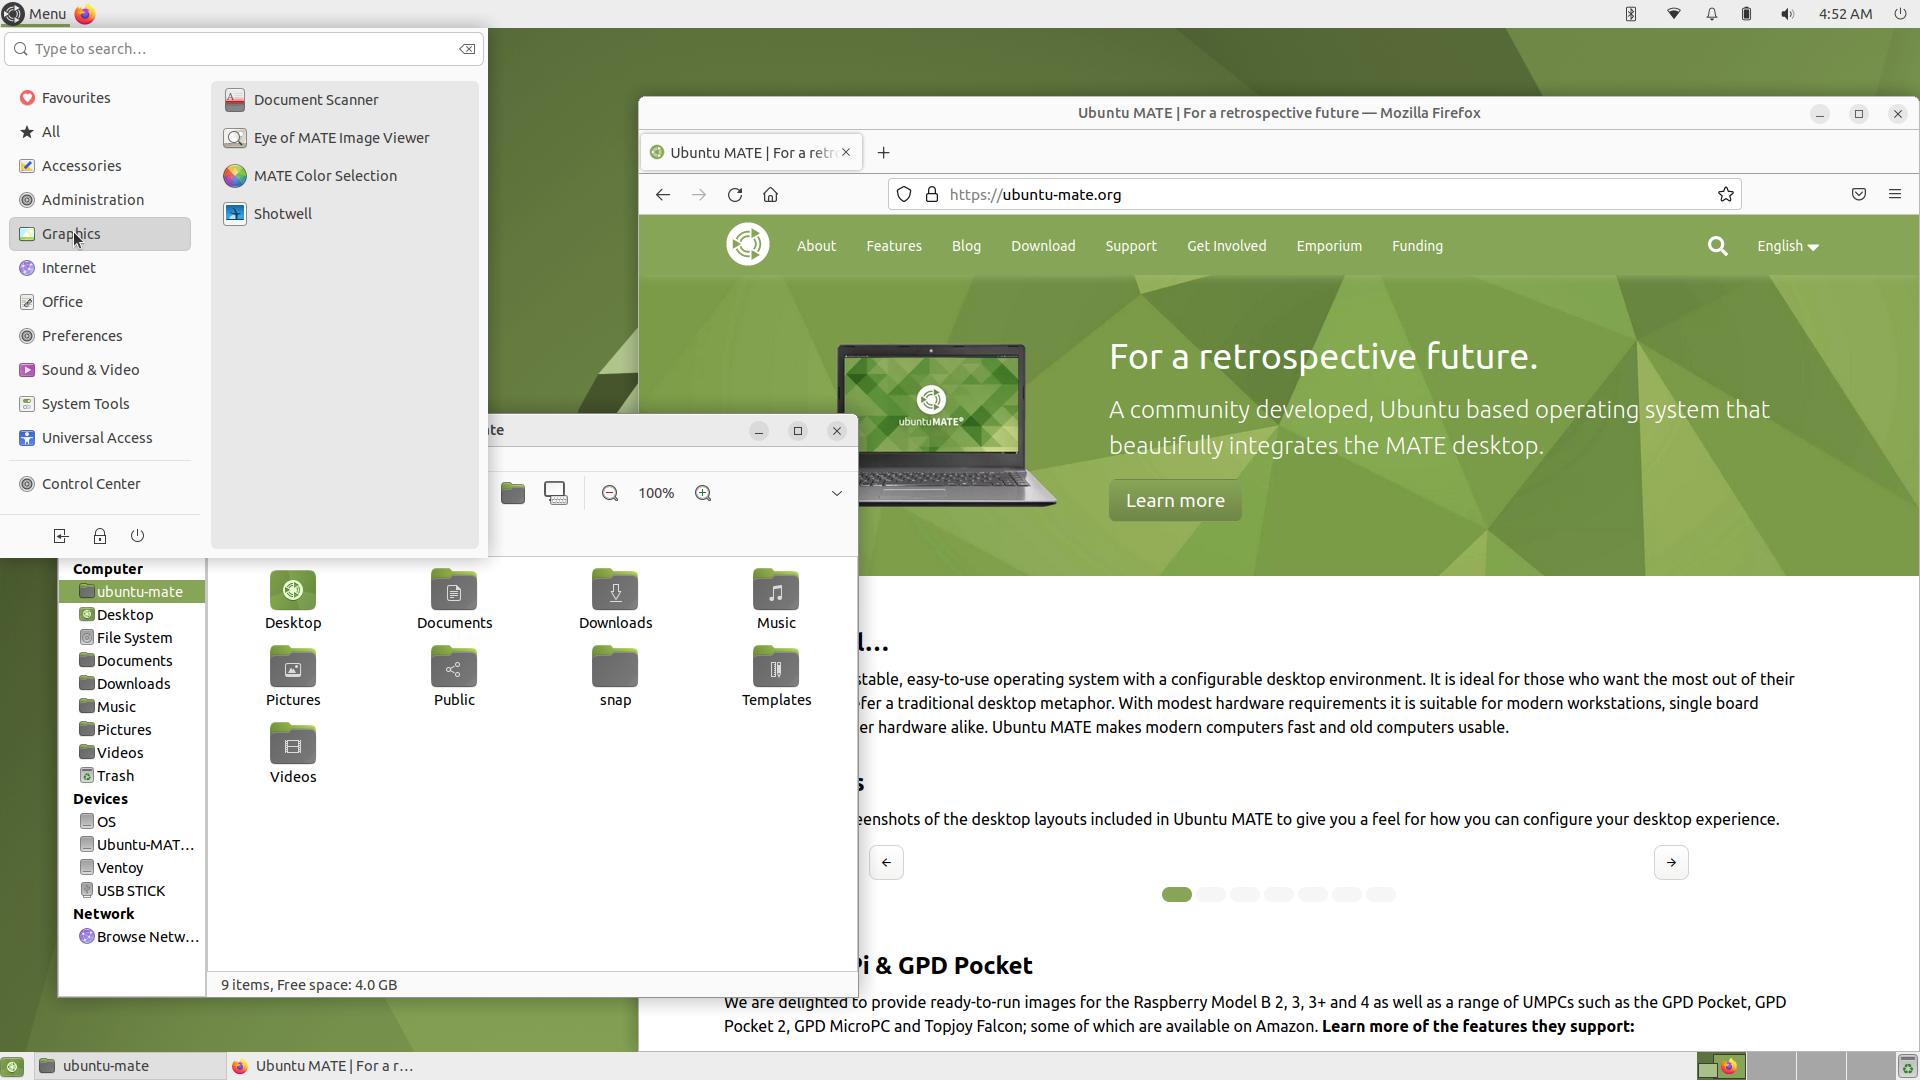
Task: Launch MATE Color Selection
Action: click(344, 176)
